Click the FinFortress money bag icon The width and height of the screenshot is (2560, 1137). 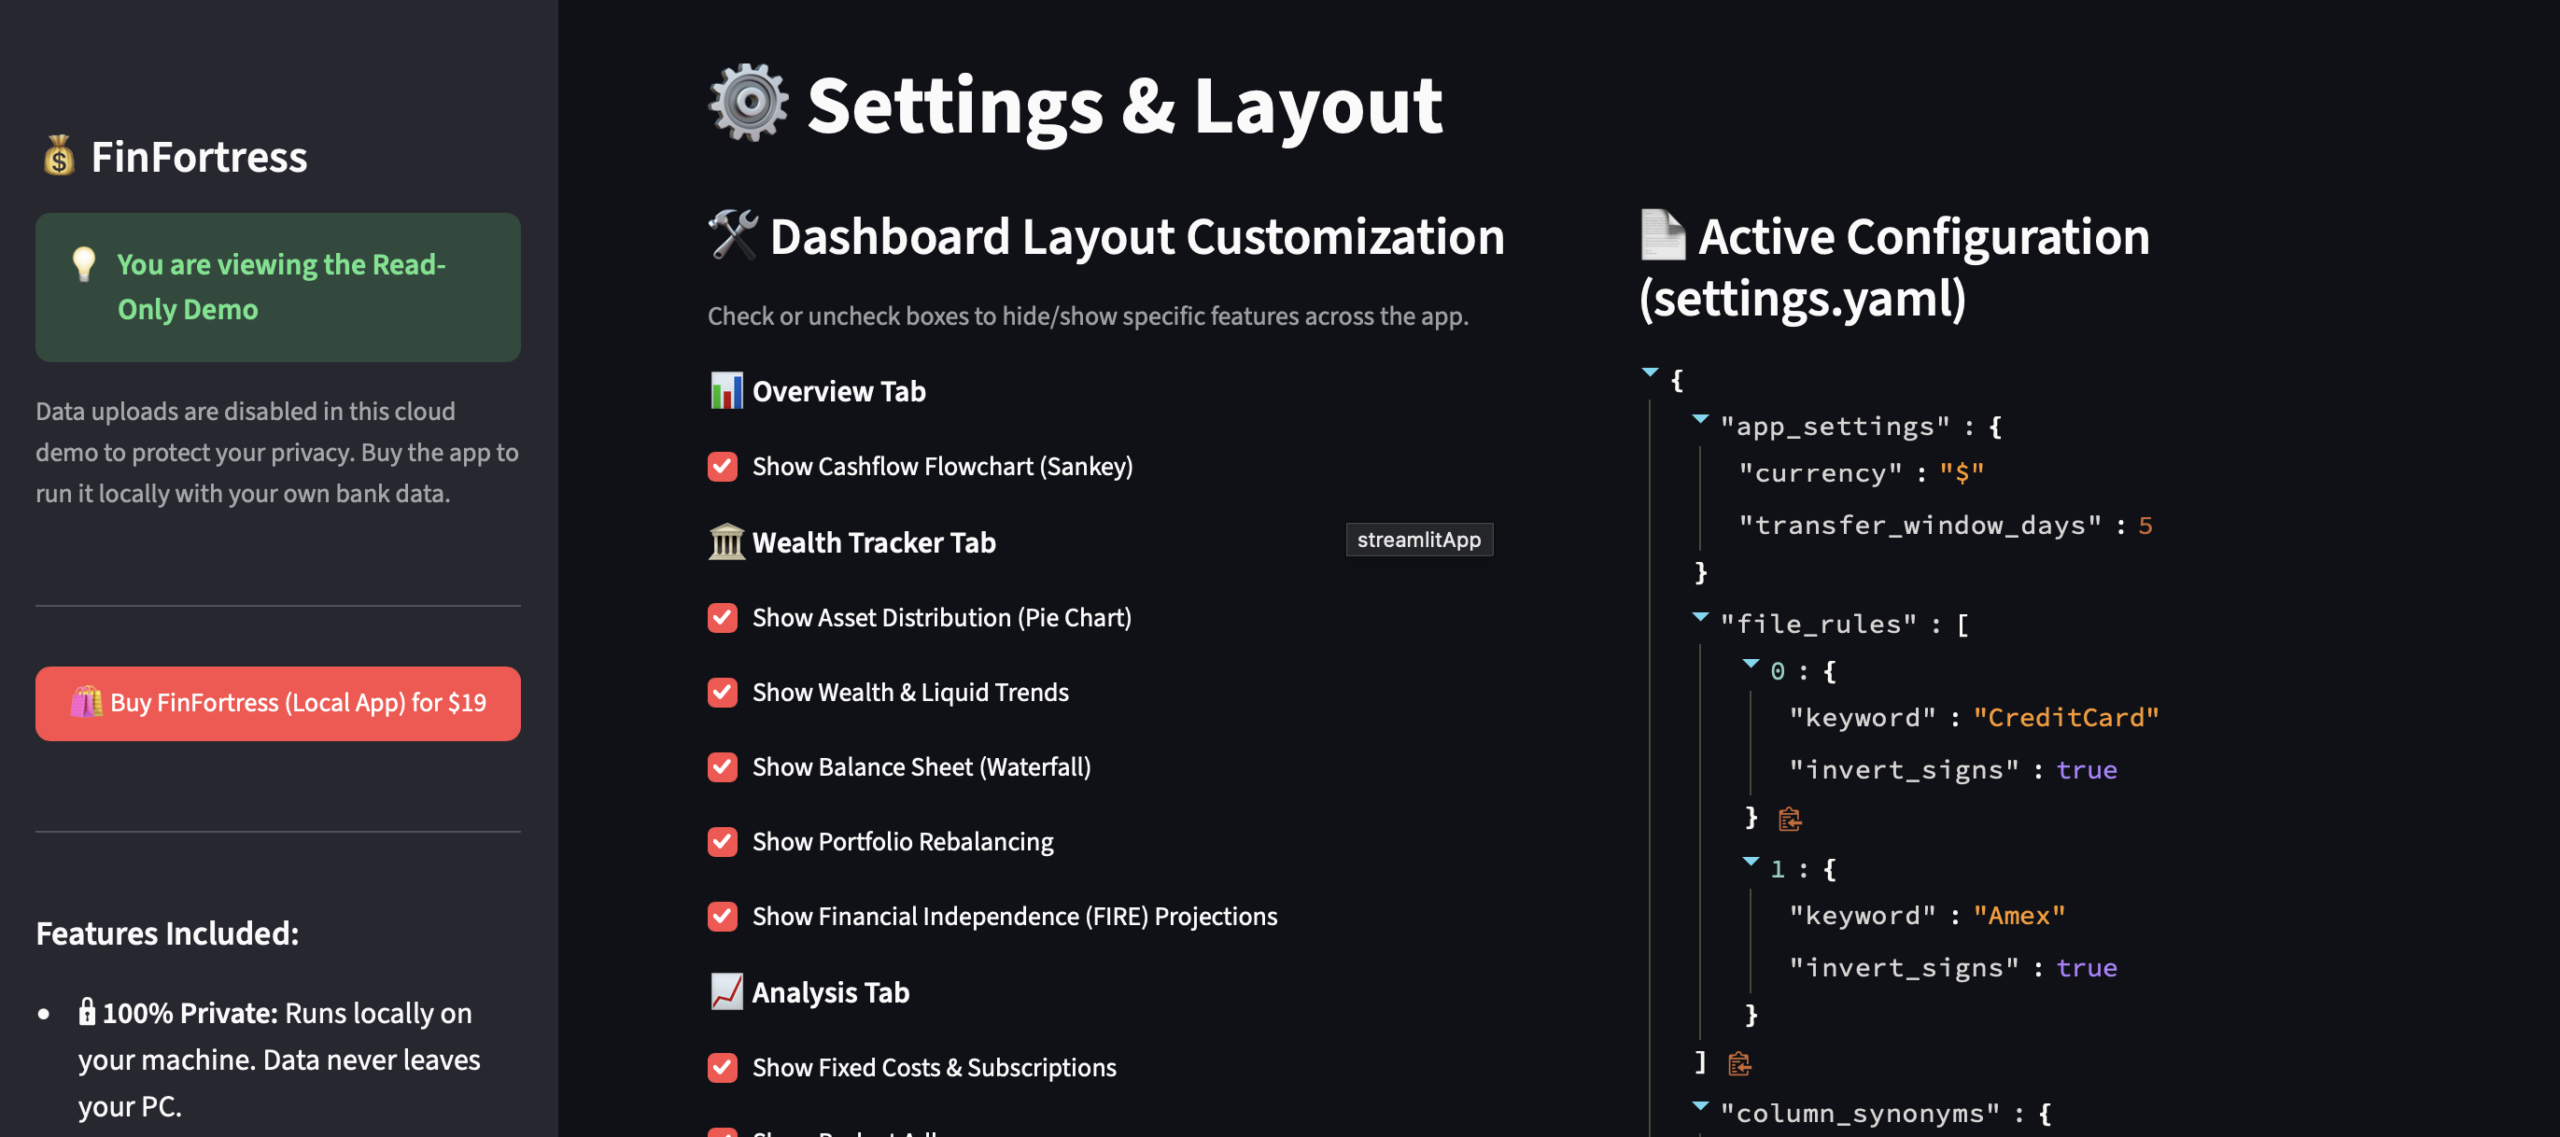[59, 156]
